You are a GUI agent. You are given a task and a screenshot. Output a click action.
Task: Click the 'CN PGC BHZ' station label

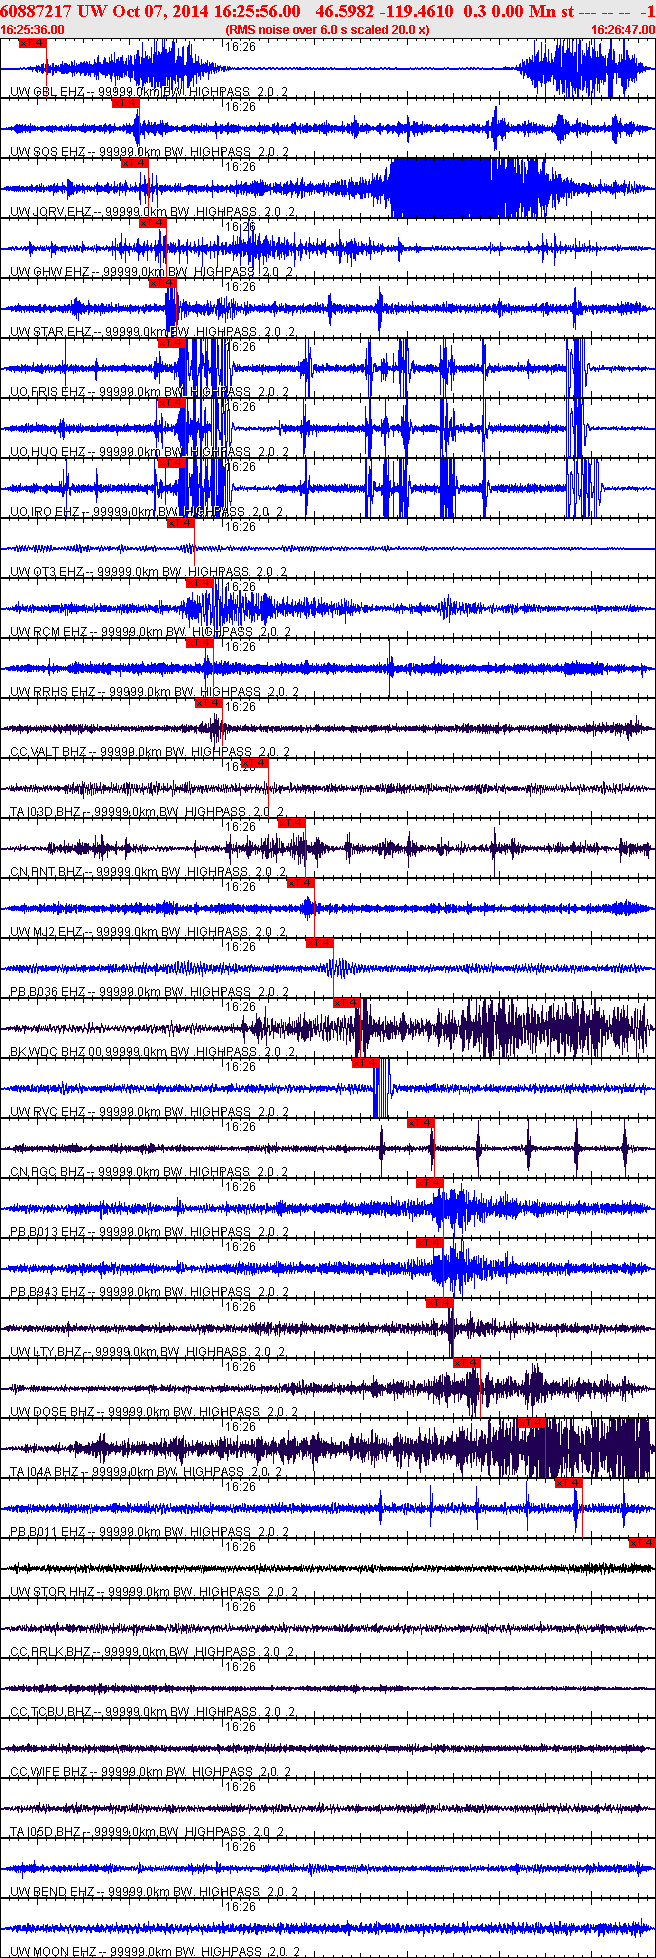point(47,1172)
